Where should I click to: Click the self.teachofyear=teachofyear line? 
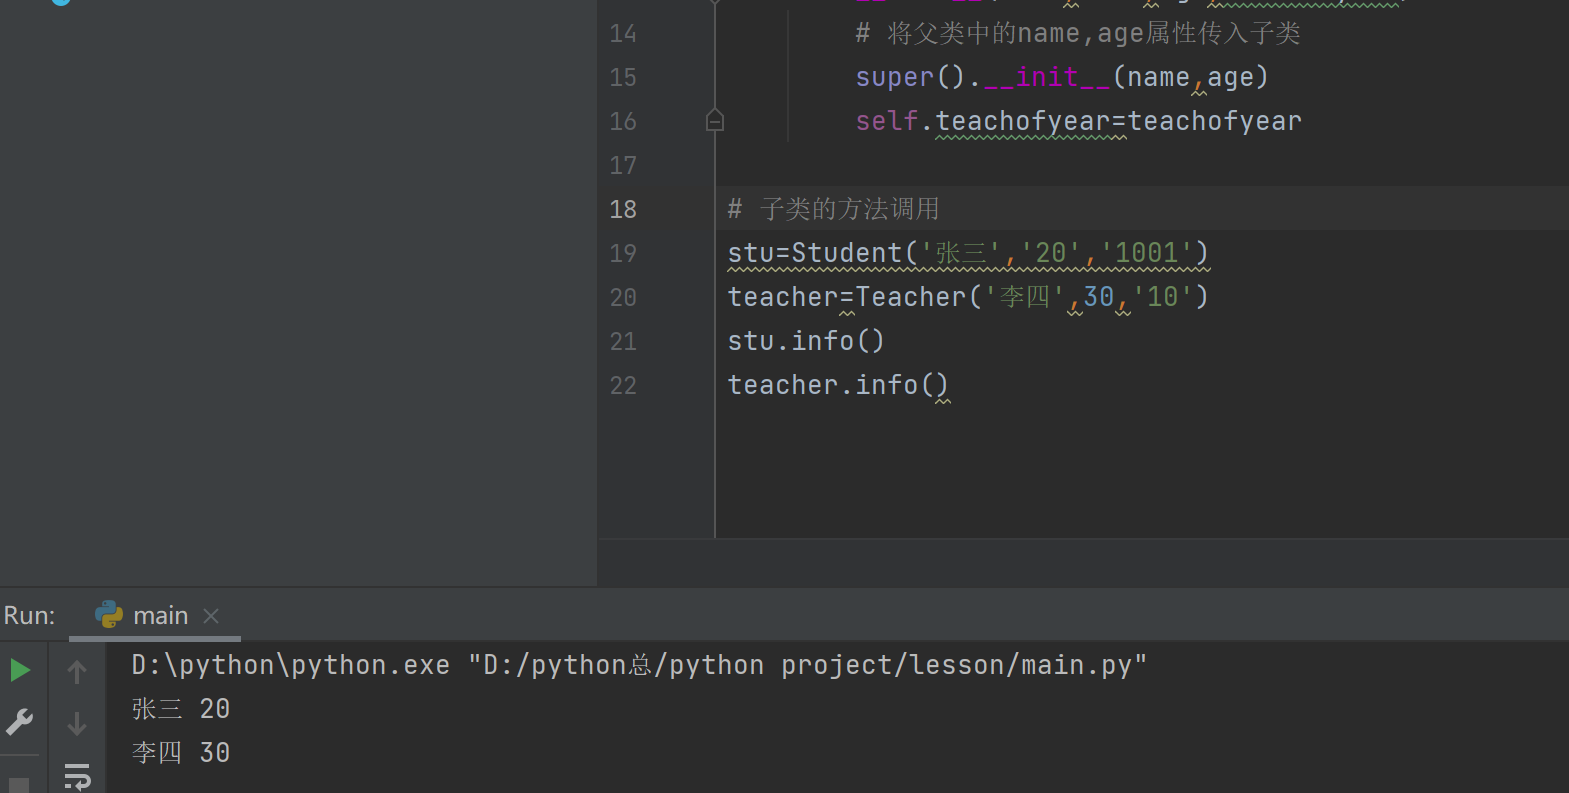point(1078,121)
